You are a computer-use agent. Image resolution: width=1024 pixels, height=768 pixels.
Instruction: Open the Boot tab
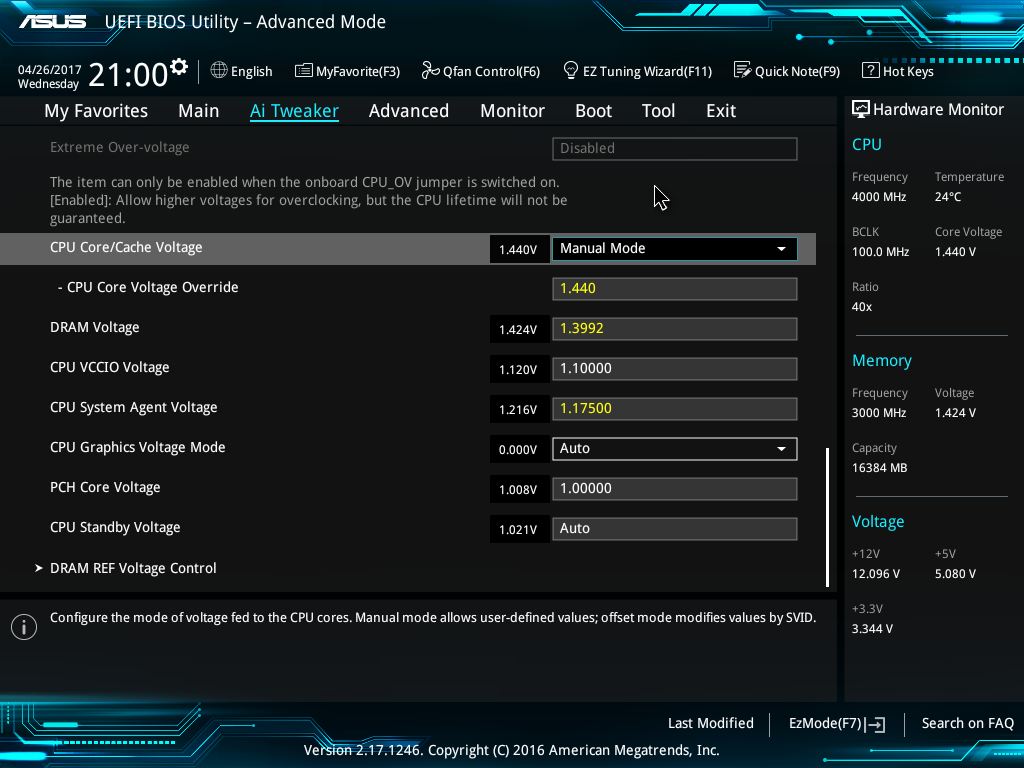point(593,111)
